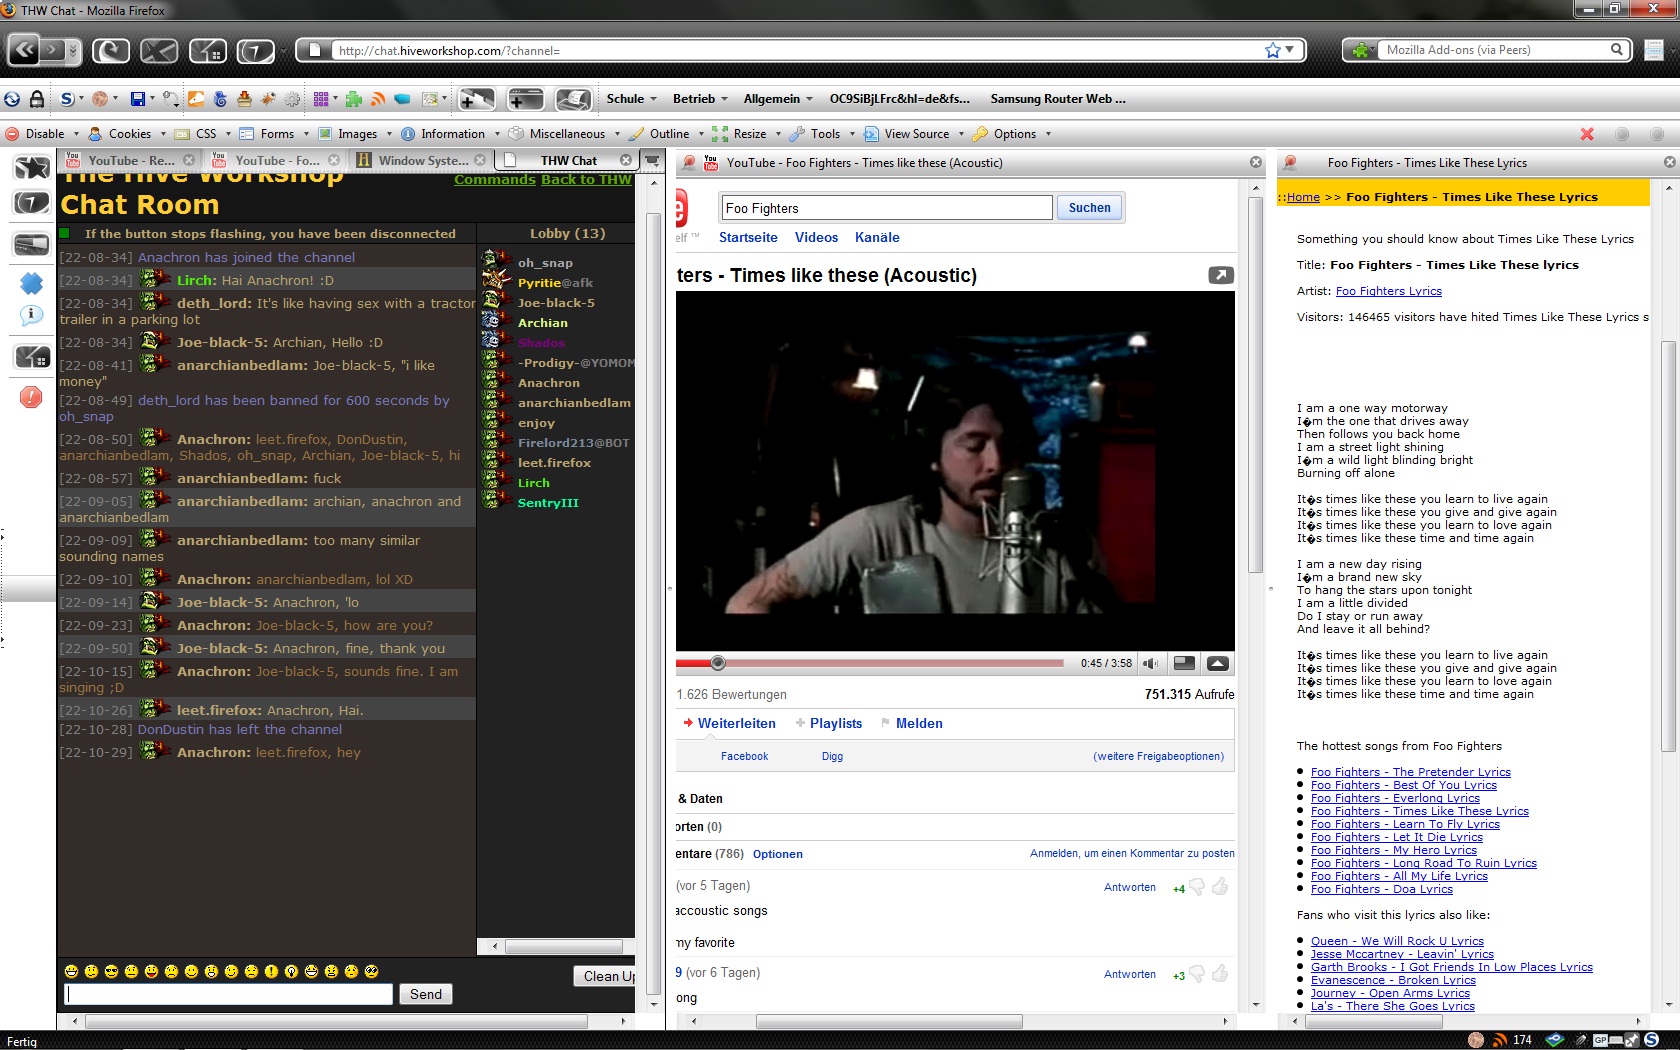Open the list-all-tabs dropdown beside THW Chat tab
Image resolution: width=1680 pixels, height=1050 pixels.
tap(651, 160)
